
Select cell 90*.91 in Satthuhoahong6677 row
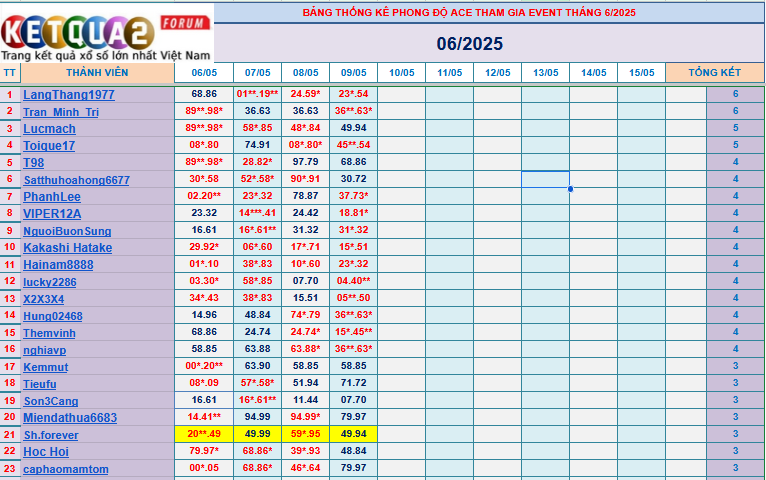click(305, 179)
